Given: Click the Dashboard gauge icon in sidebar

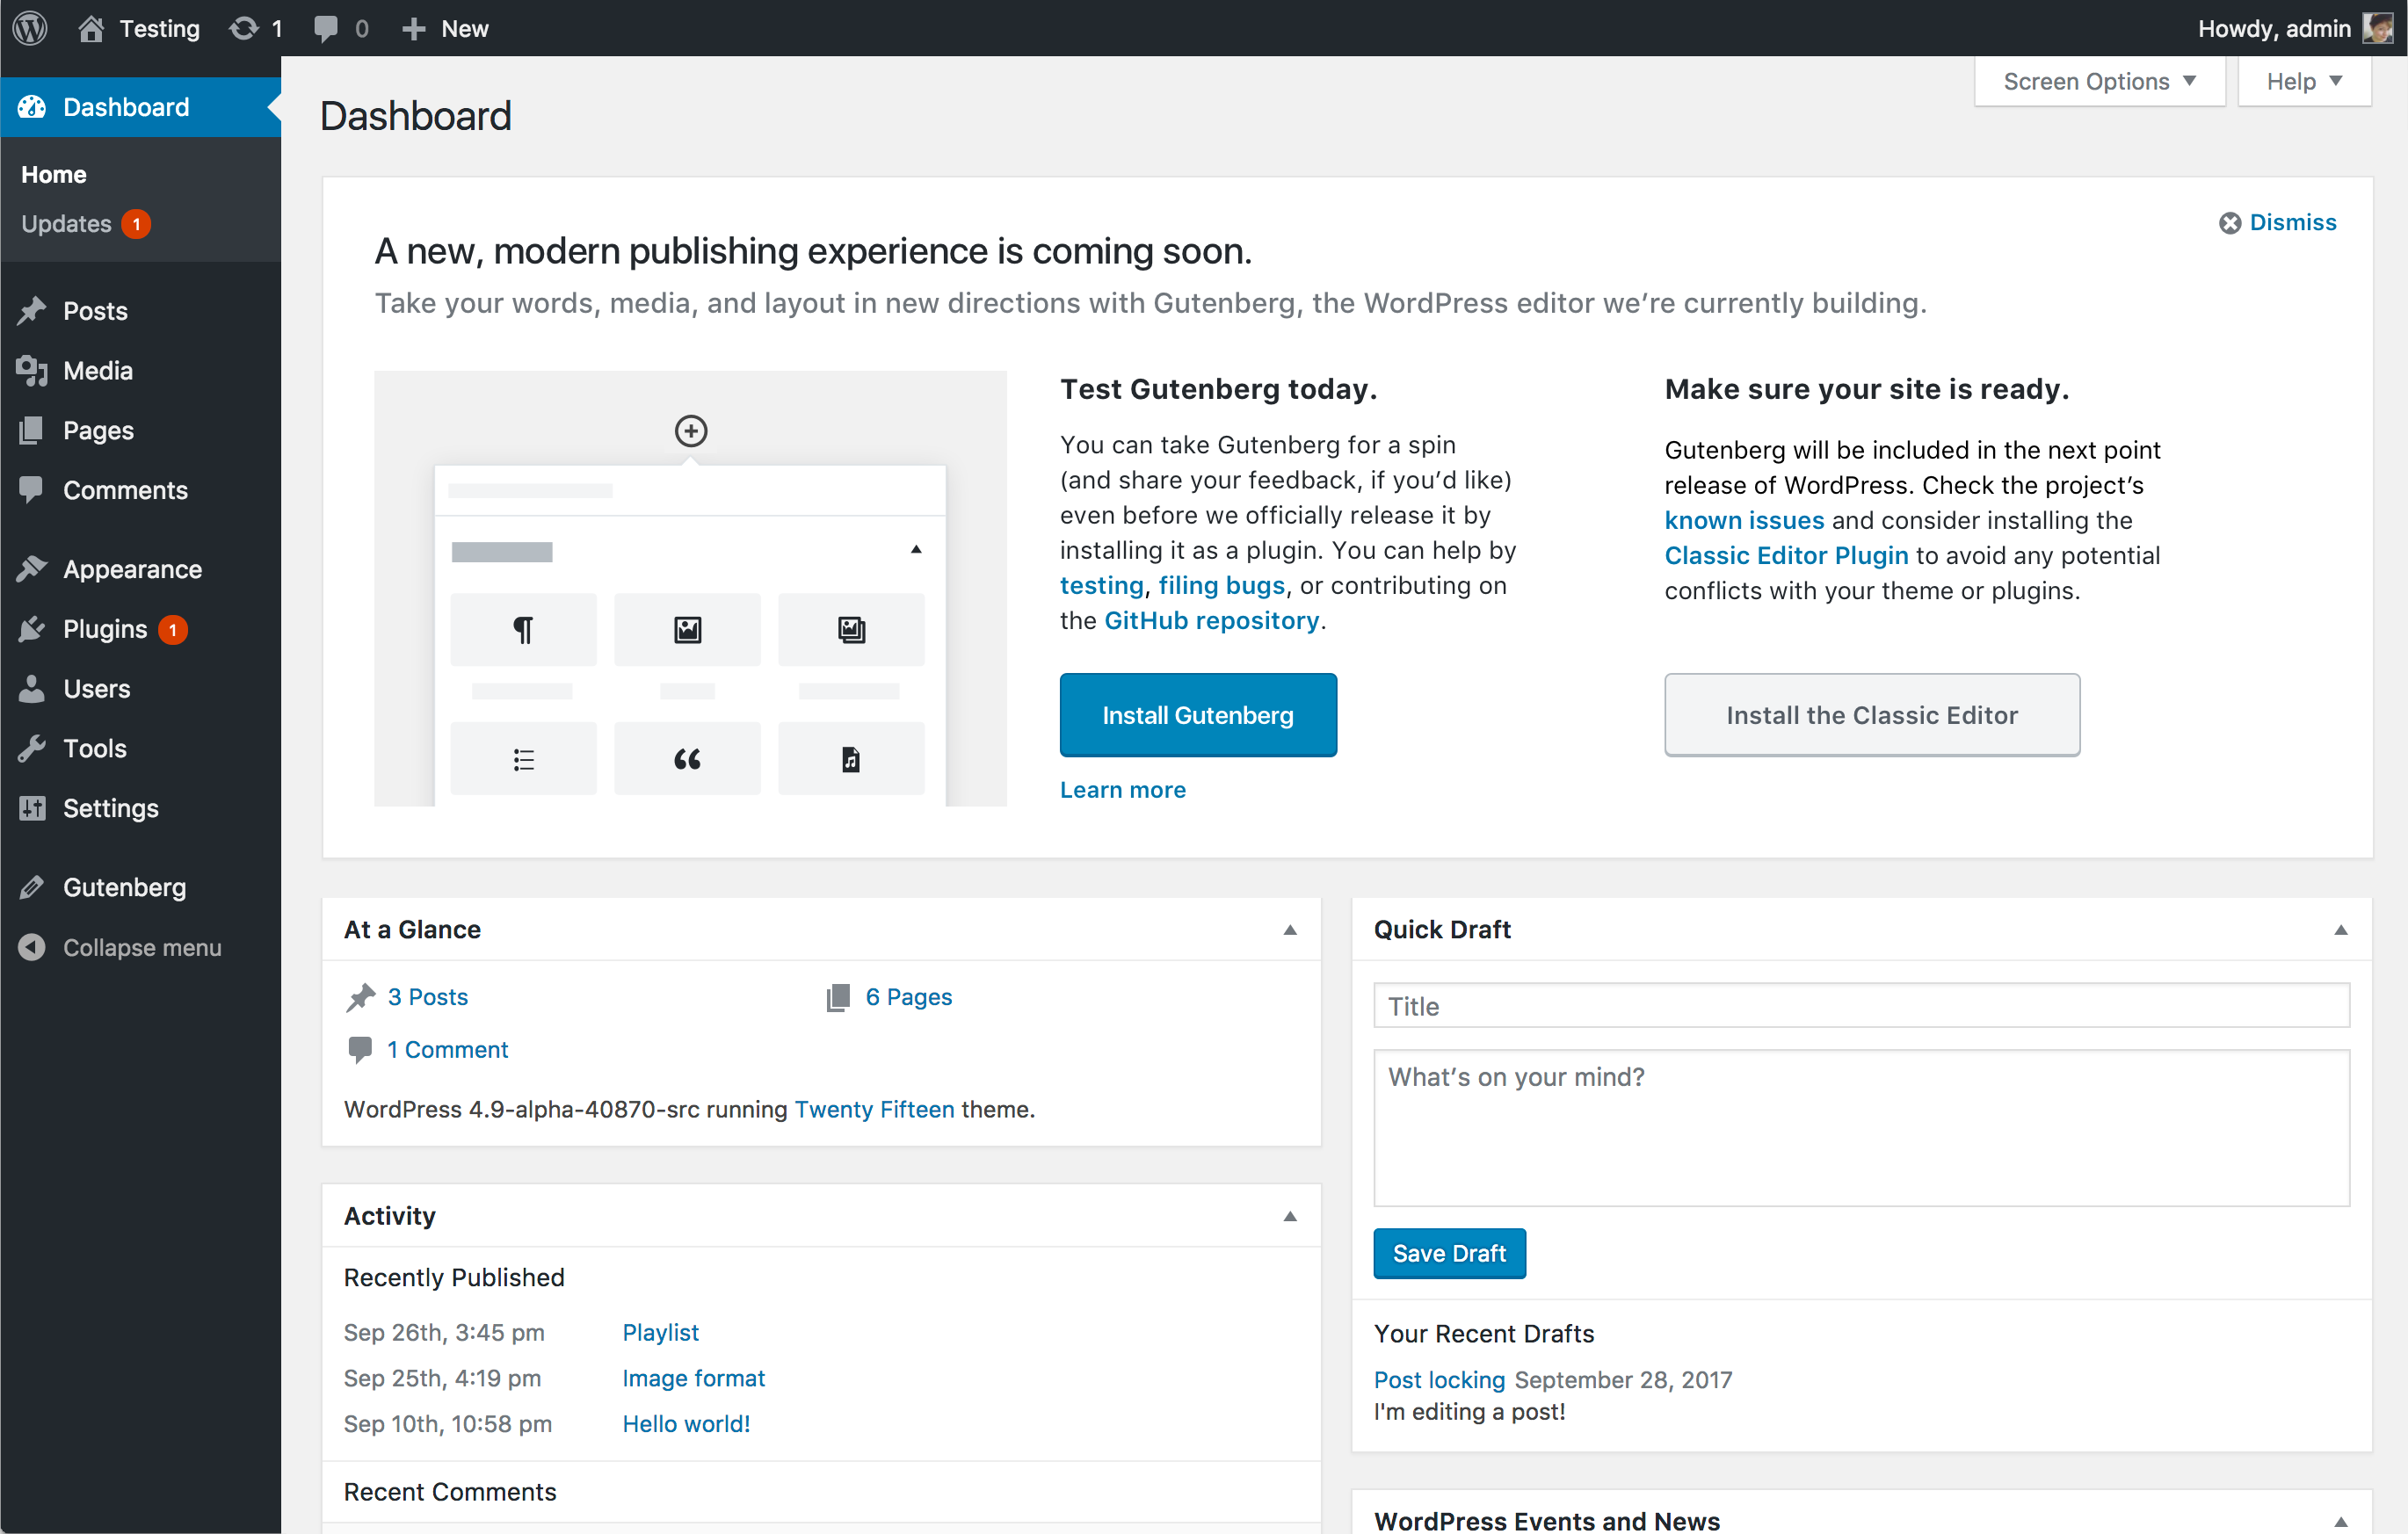Looking at the screenshot, I should [32, 107].
